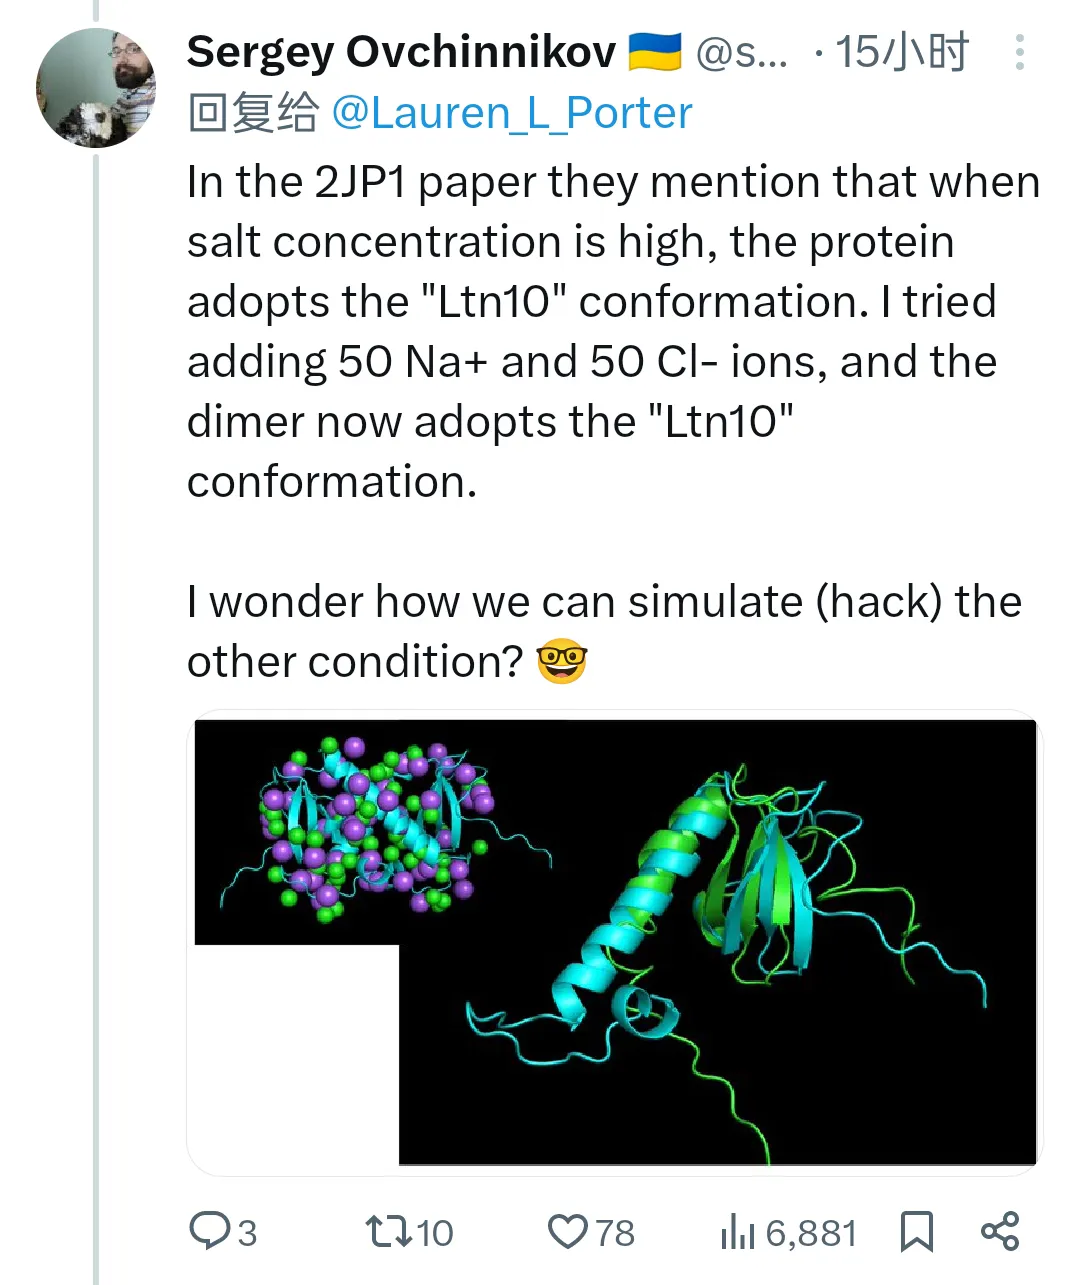Open the view analytics bar chart icon
The width and height of the screenshot is (1080, 1285).
[738, 1231]
